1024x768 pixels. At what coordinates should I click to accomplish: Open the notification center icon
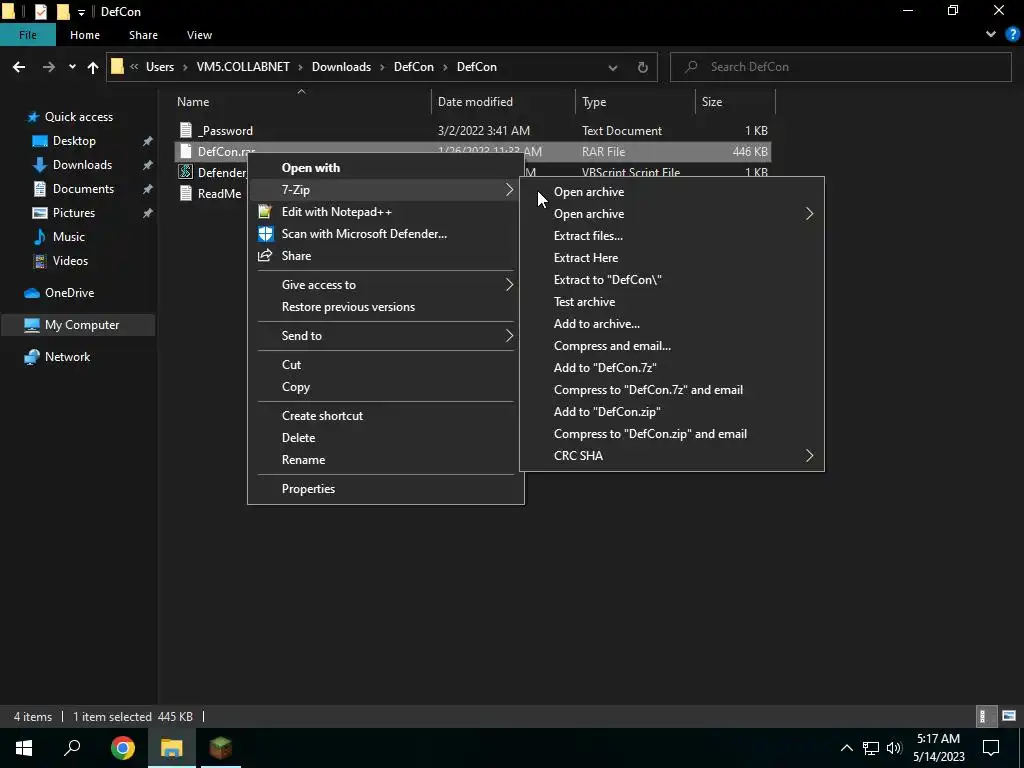coord(991,748)
